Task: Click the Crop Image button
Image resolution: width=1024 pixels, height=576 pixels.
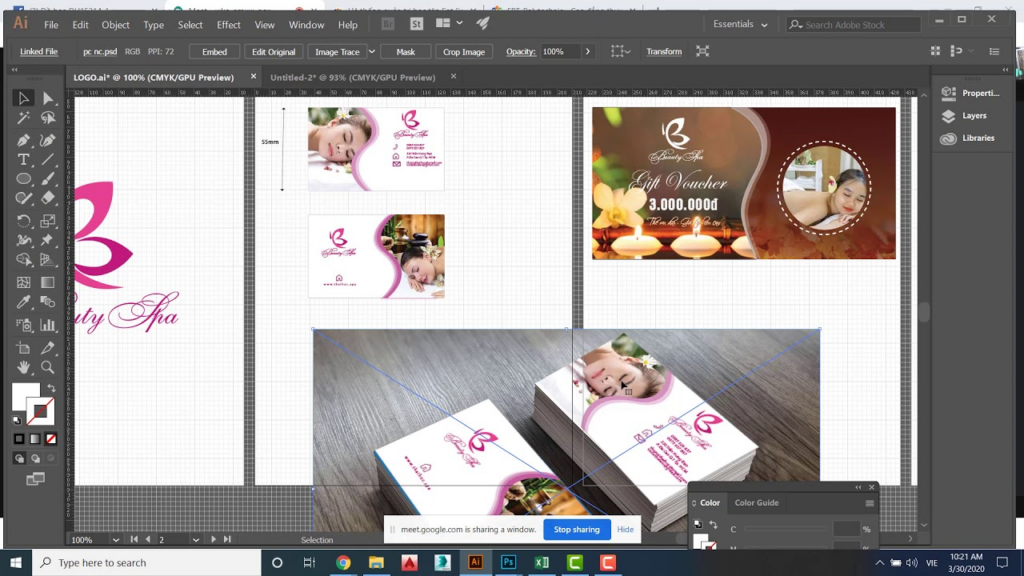Action: 463,51
